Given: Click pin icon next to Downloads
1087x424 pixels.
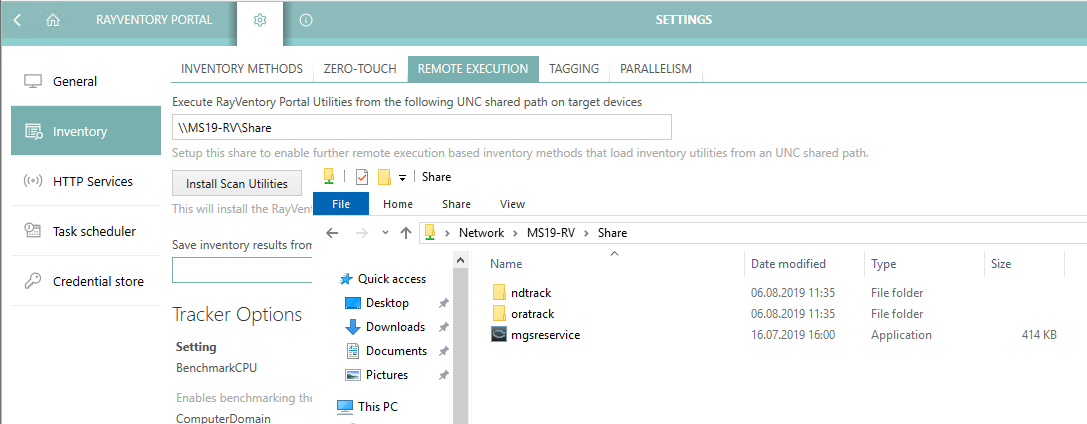Looking at the screenshot, I should tap(444, 327).
